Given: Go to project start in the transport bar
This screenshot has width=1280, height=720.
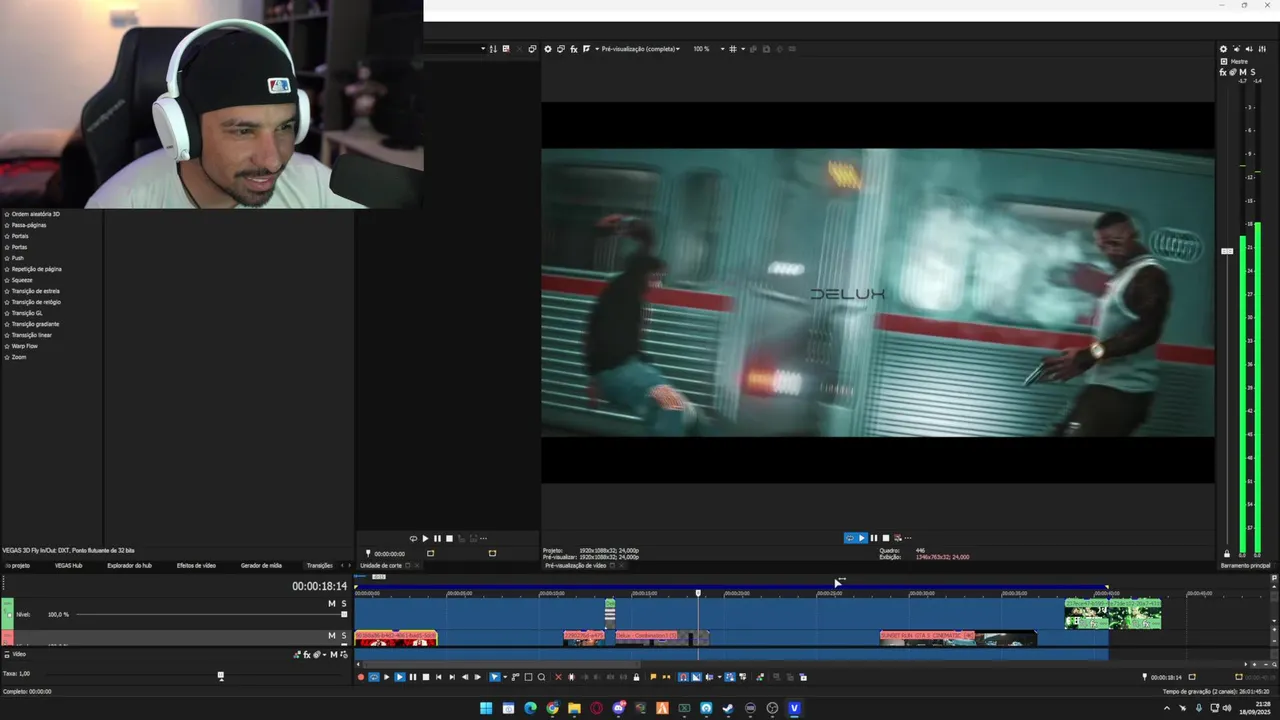Looking at the screenshot, I should tap(438, 677).
